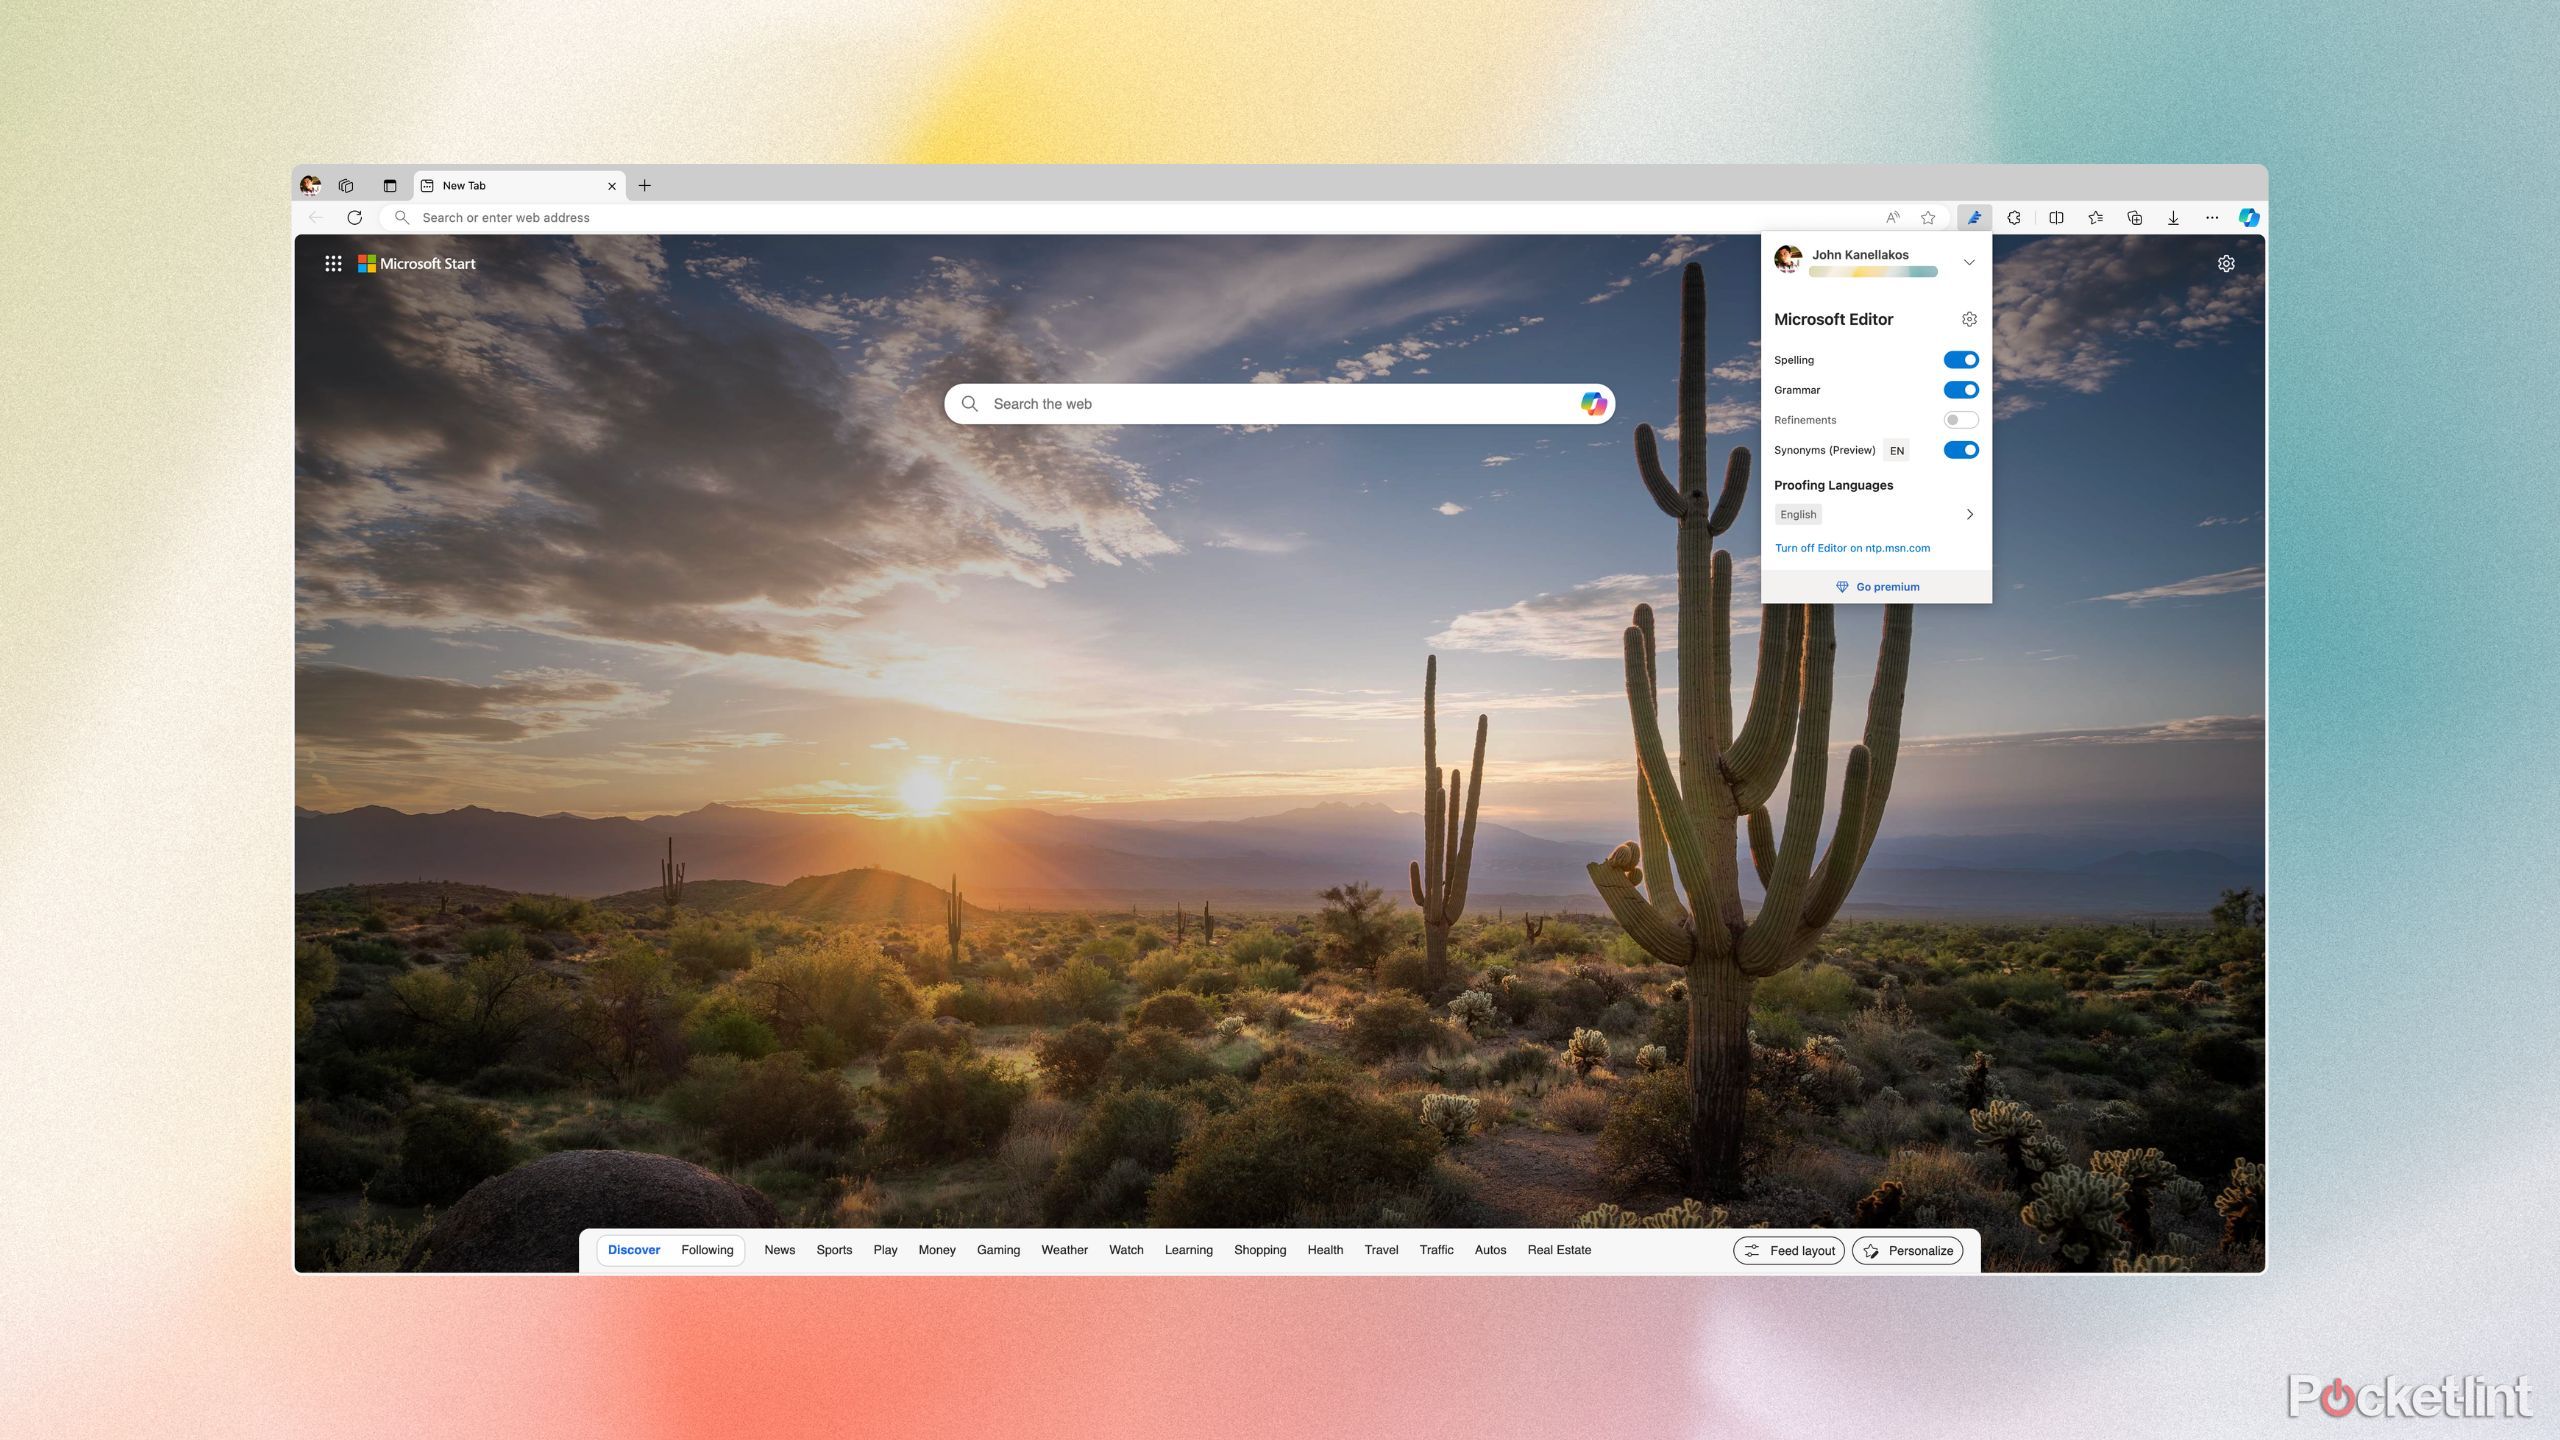Expand the John Kanellakos account chevron
Screen dimensions: 2560x1440
pos(1969,262)
